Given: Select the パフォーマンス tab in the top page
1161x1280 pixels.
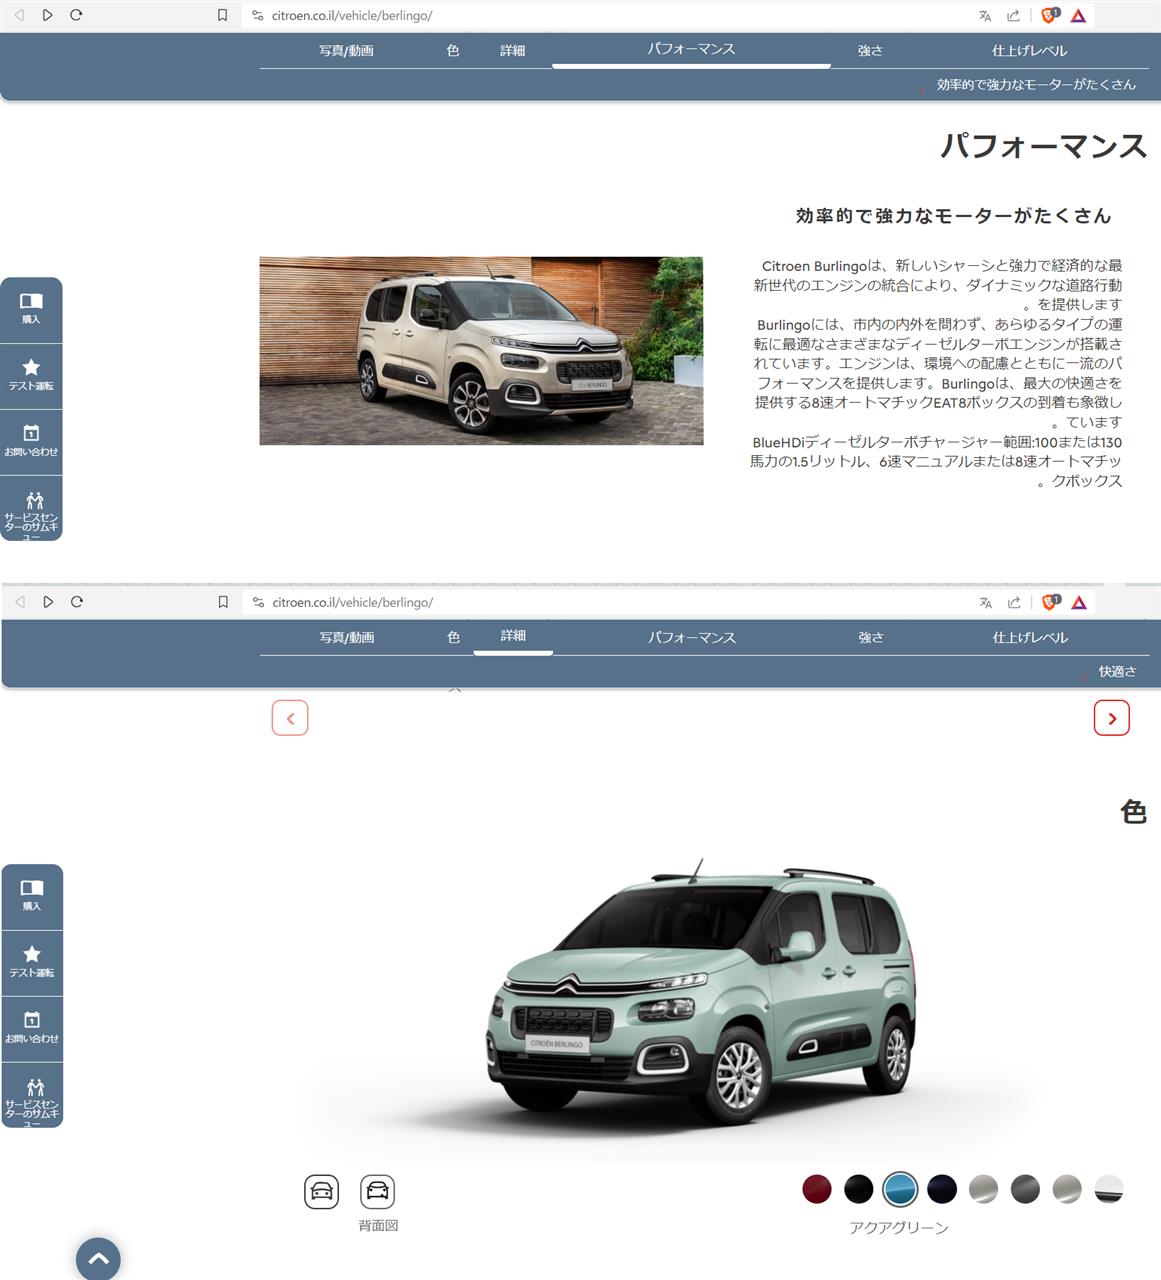Looking at the screenshot, I should 691,49.
